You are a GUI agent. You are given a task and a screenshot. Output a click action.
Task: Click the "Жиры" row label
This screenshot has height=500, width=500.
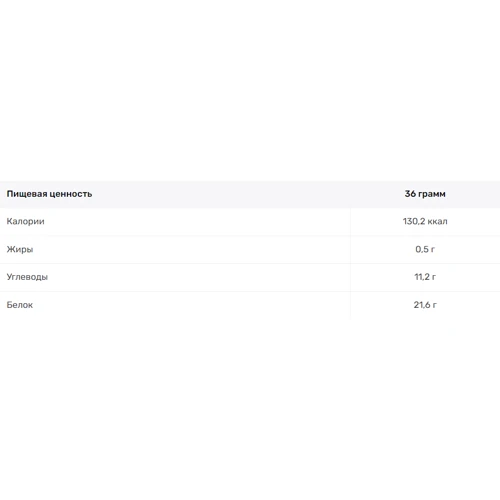pos(20,249)
